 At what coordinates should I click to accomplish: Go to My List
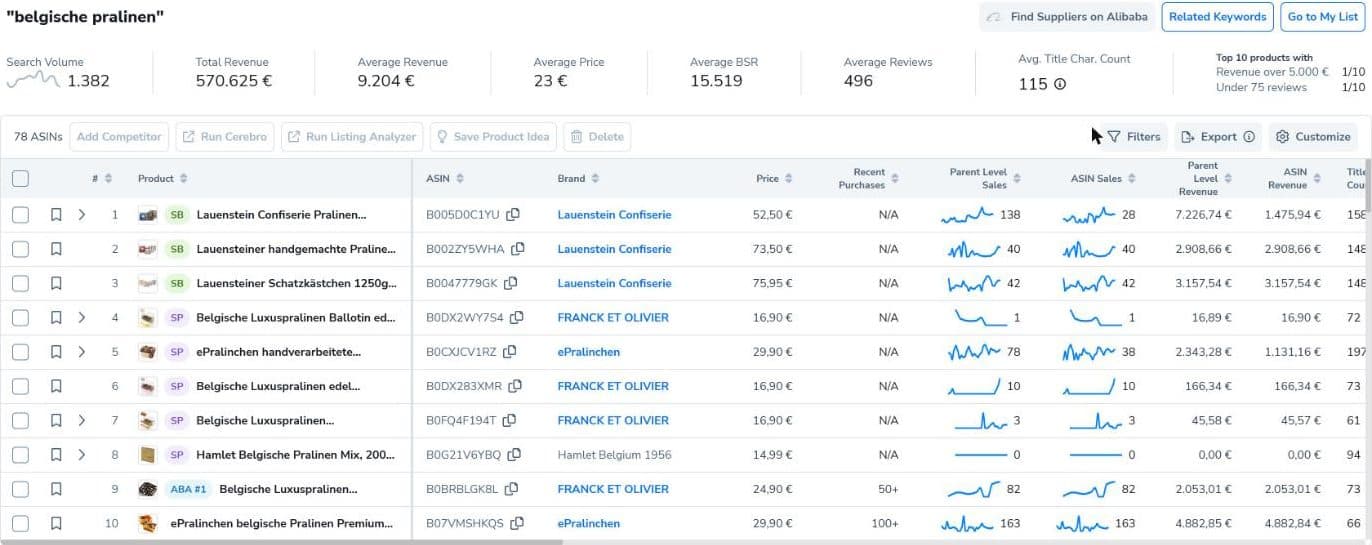[x=1322, y=17]
